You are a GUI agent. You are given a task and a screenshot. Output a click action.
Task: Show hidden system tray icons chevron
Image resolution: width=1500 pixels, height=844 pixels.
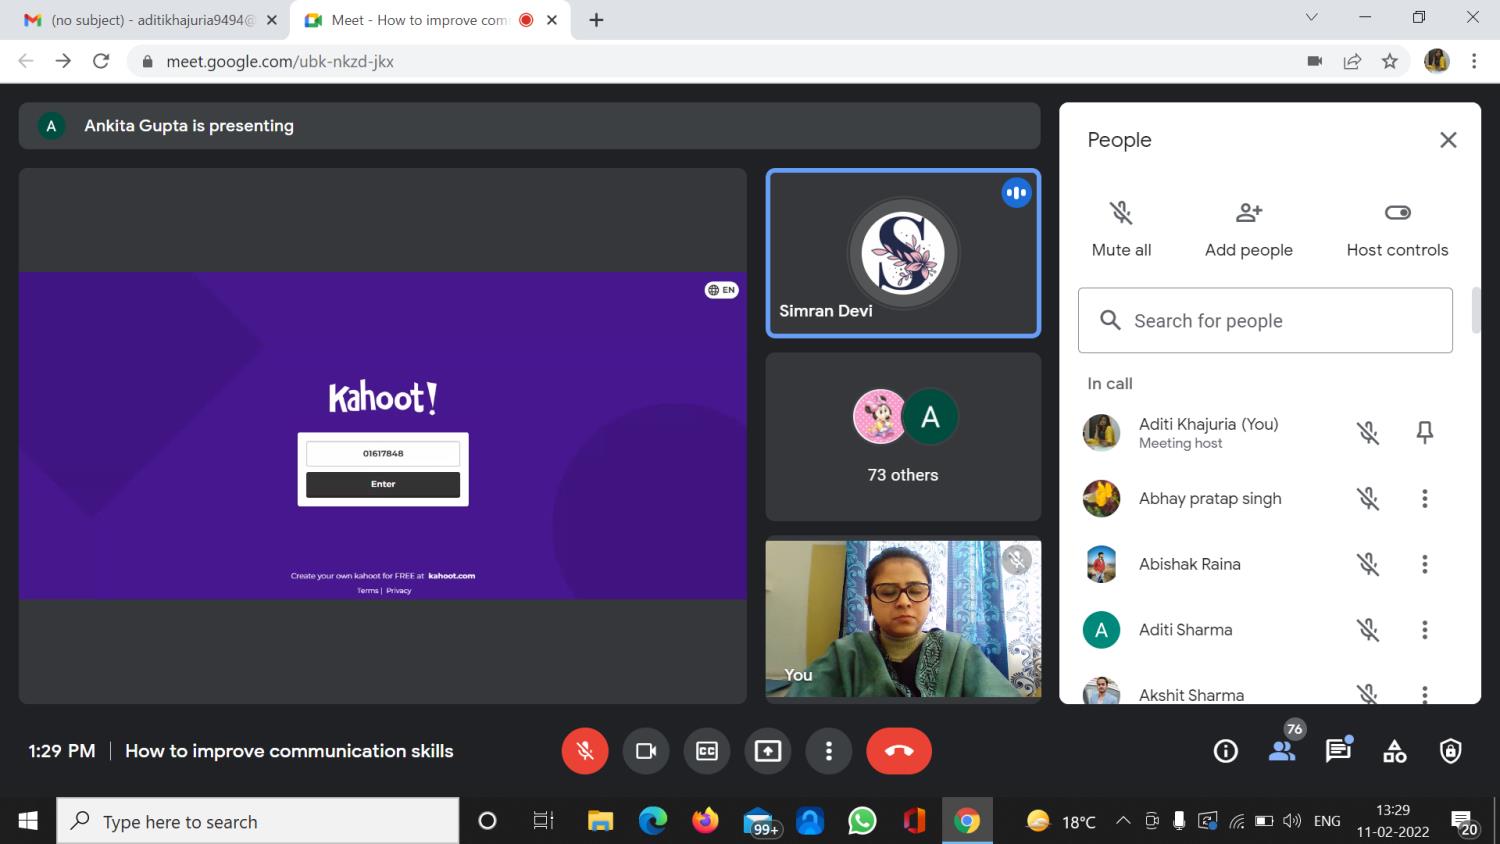(x=1123, y=821)
